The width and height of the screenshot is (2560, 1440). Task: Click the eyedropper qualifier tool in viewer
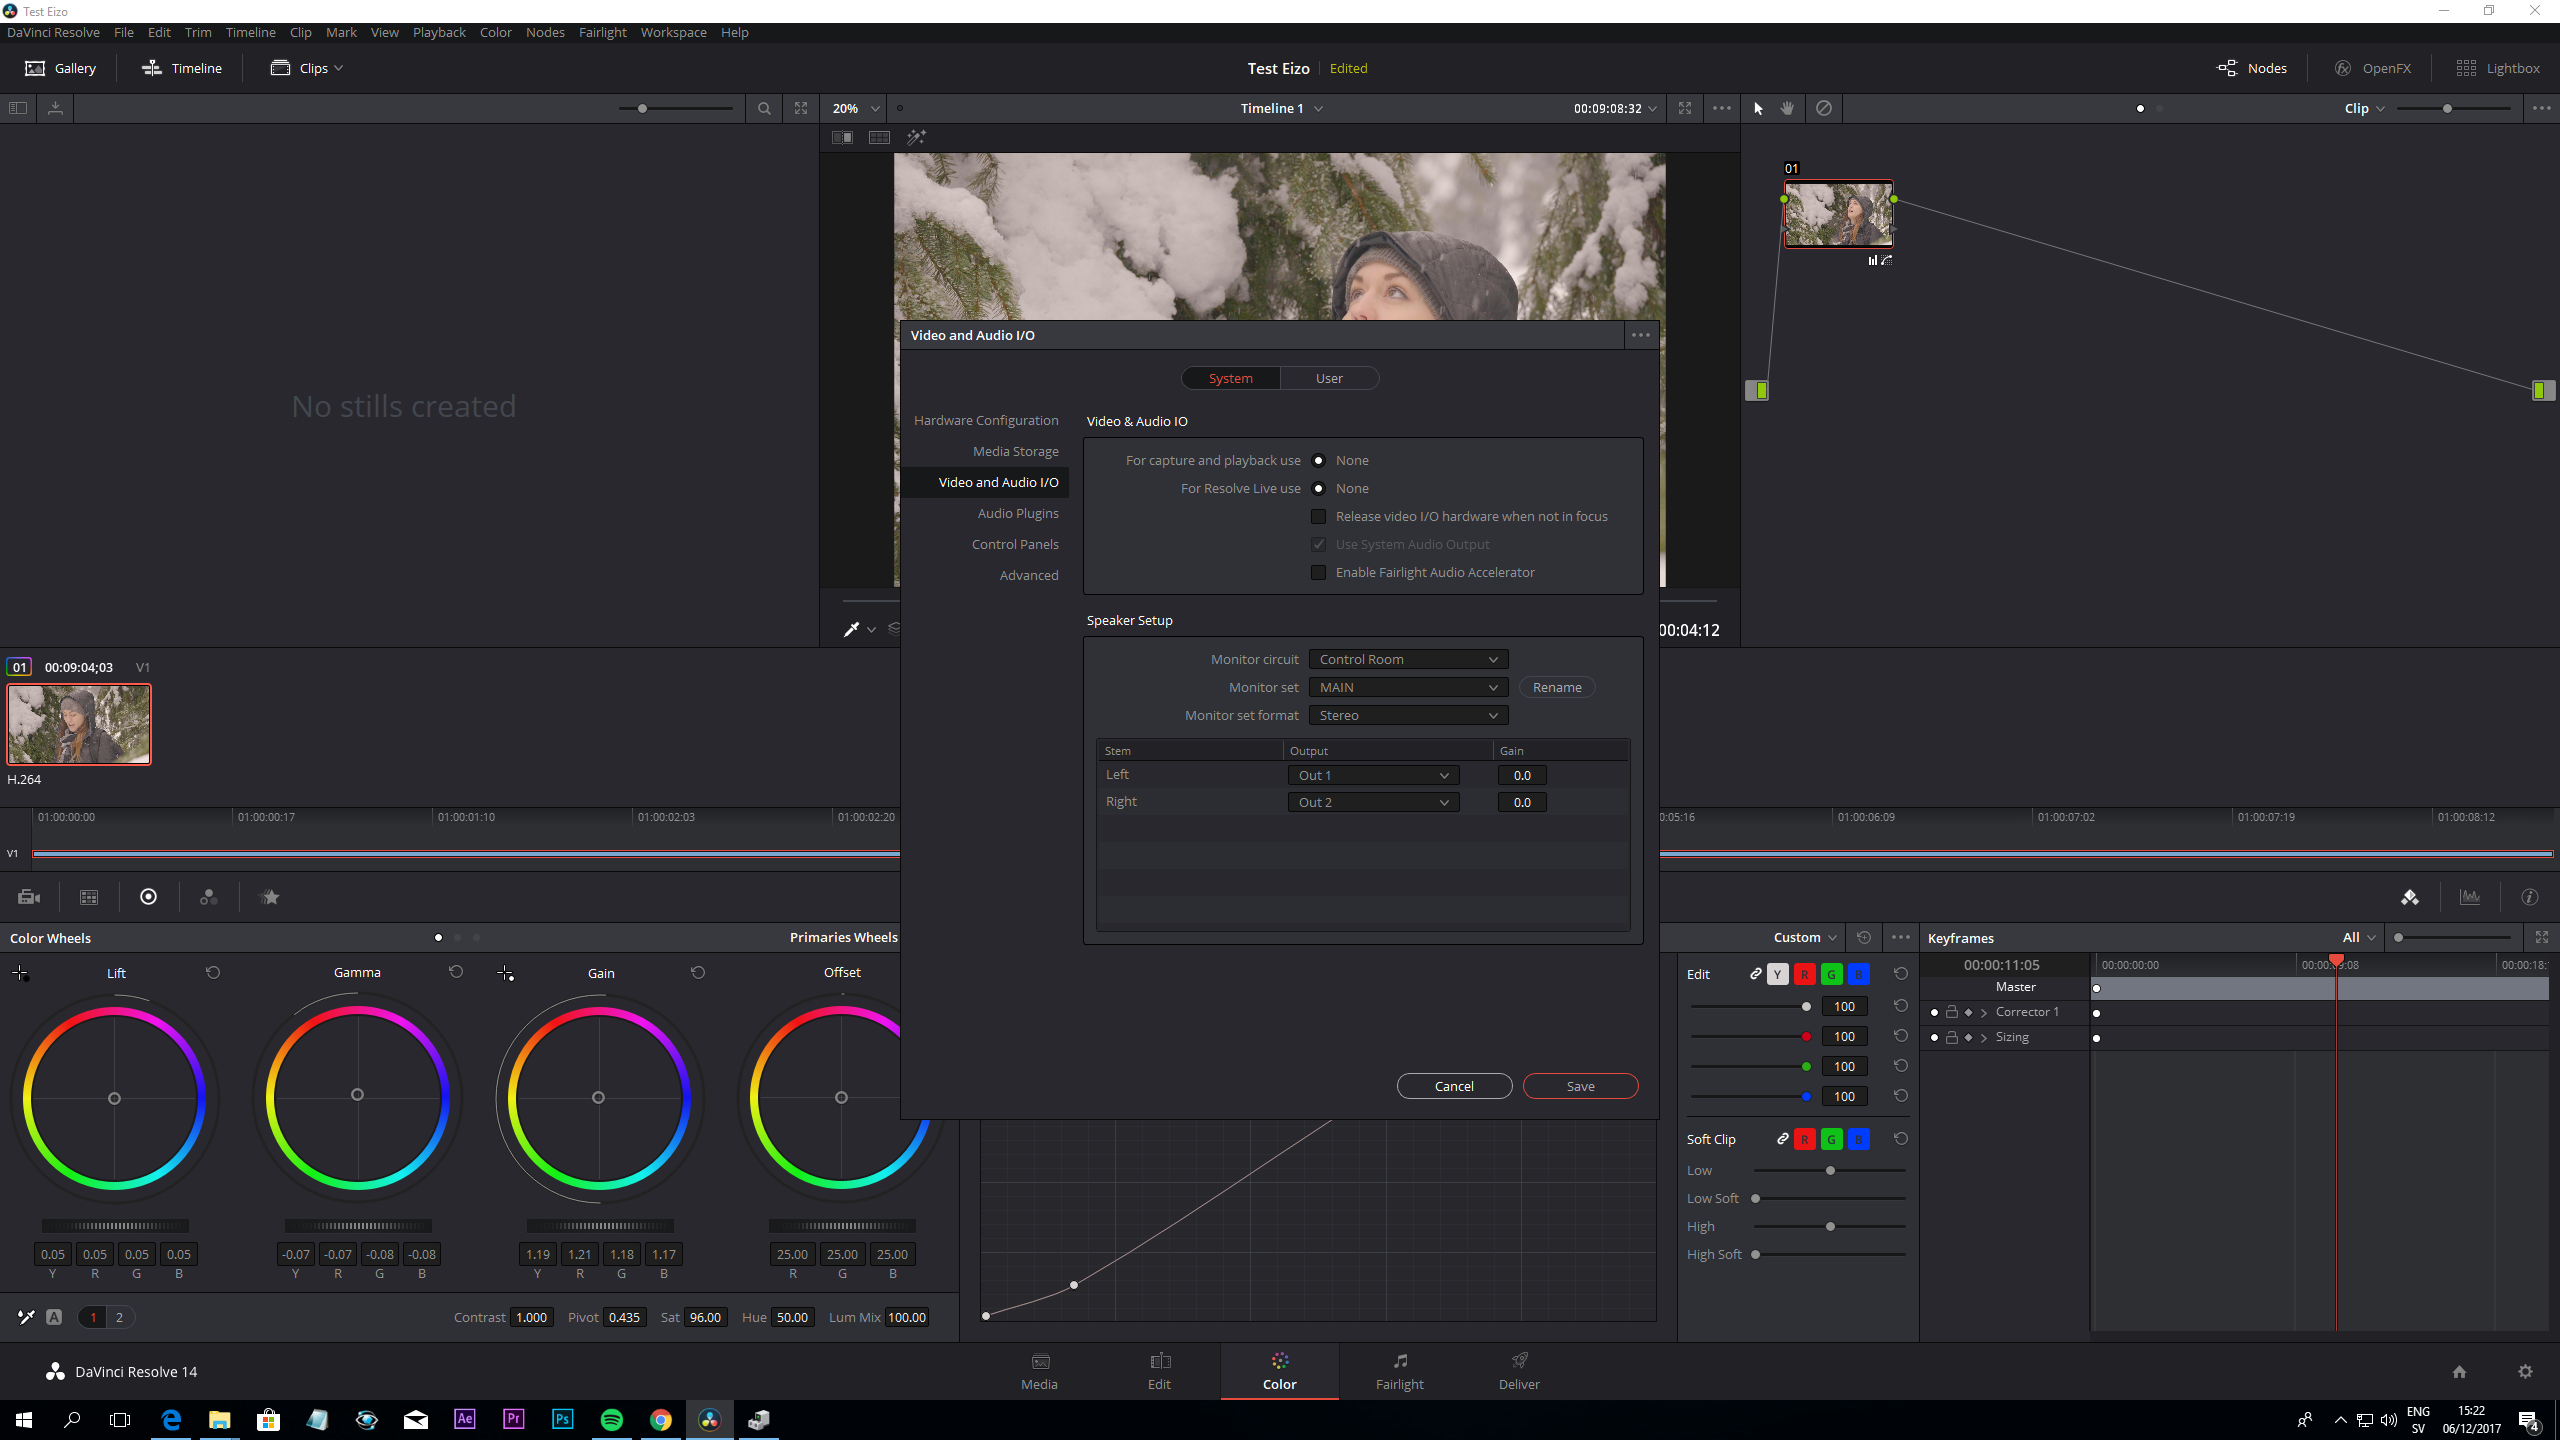click(851, 629)
